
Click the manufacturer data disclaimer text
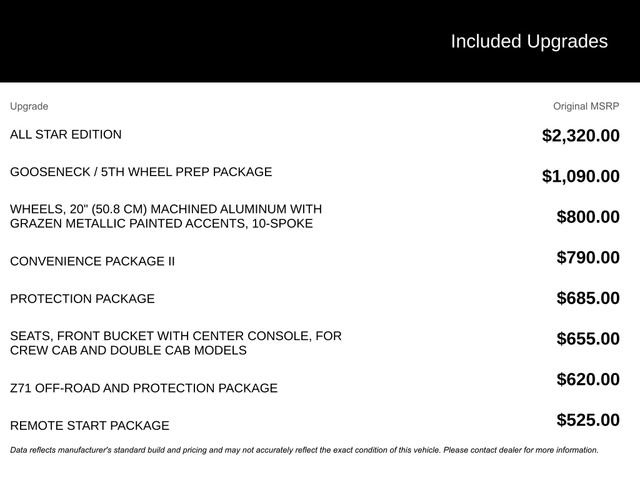[x=304, y=450]
